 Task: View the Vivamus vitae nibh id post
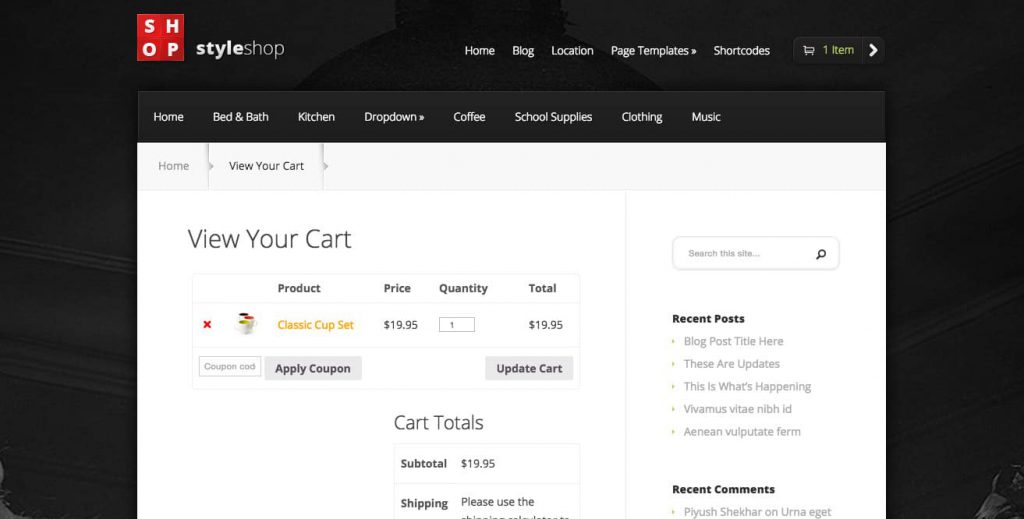[737, 409]
